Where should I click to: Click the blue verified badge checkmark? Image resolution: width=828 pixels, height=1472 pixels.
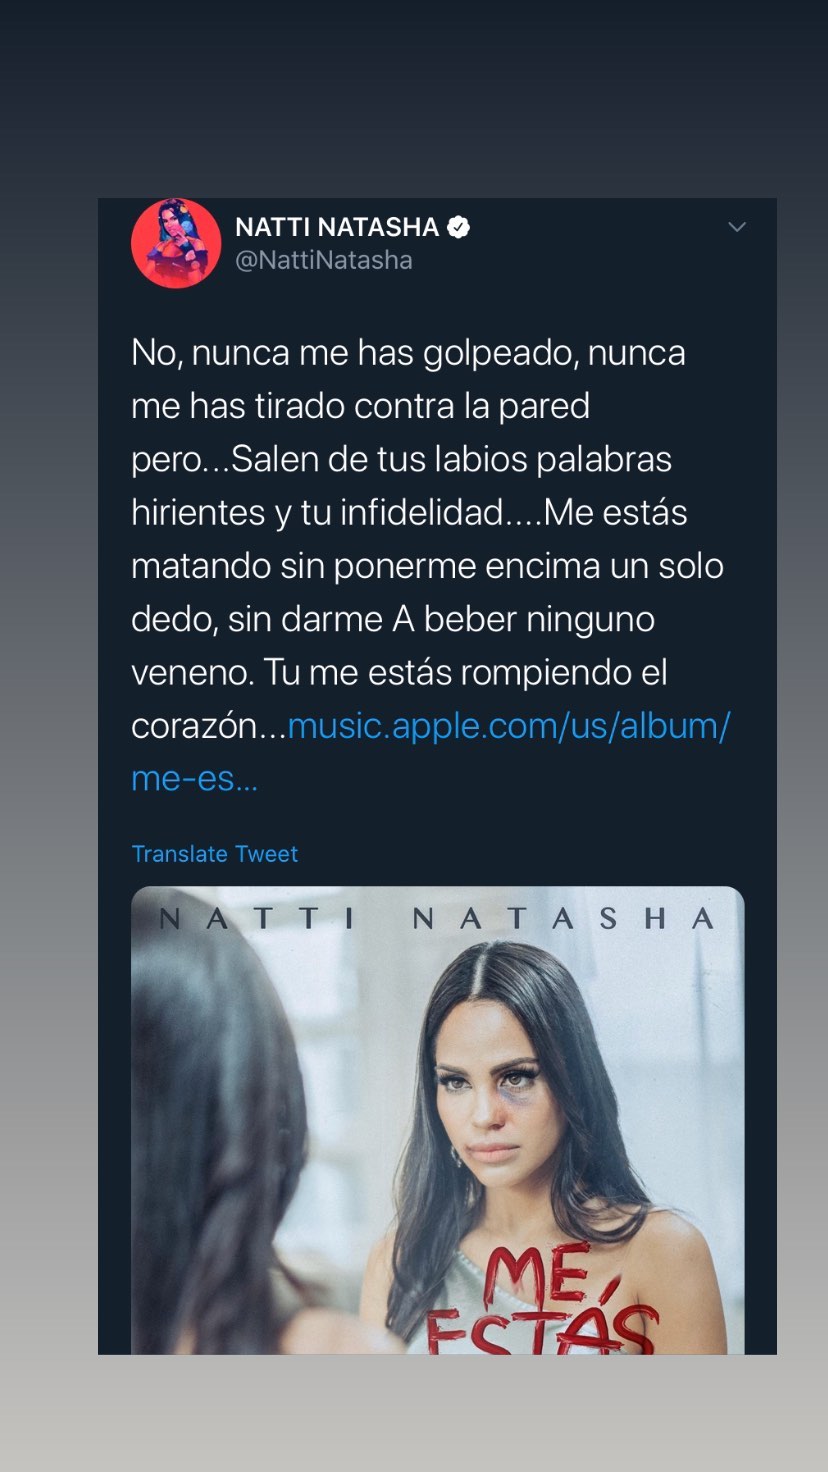[458, 227]
